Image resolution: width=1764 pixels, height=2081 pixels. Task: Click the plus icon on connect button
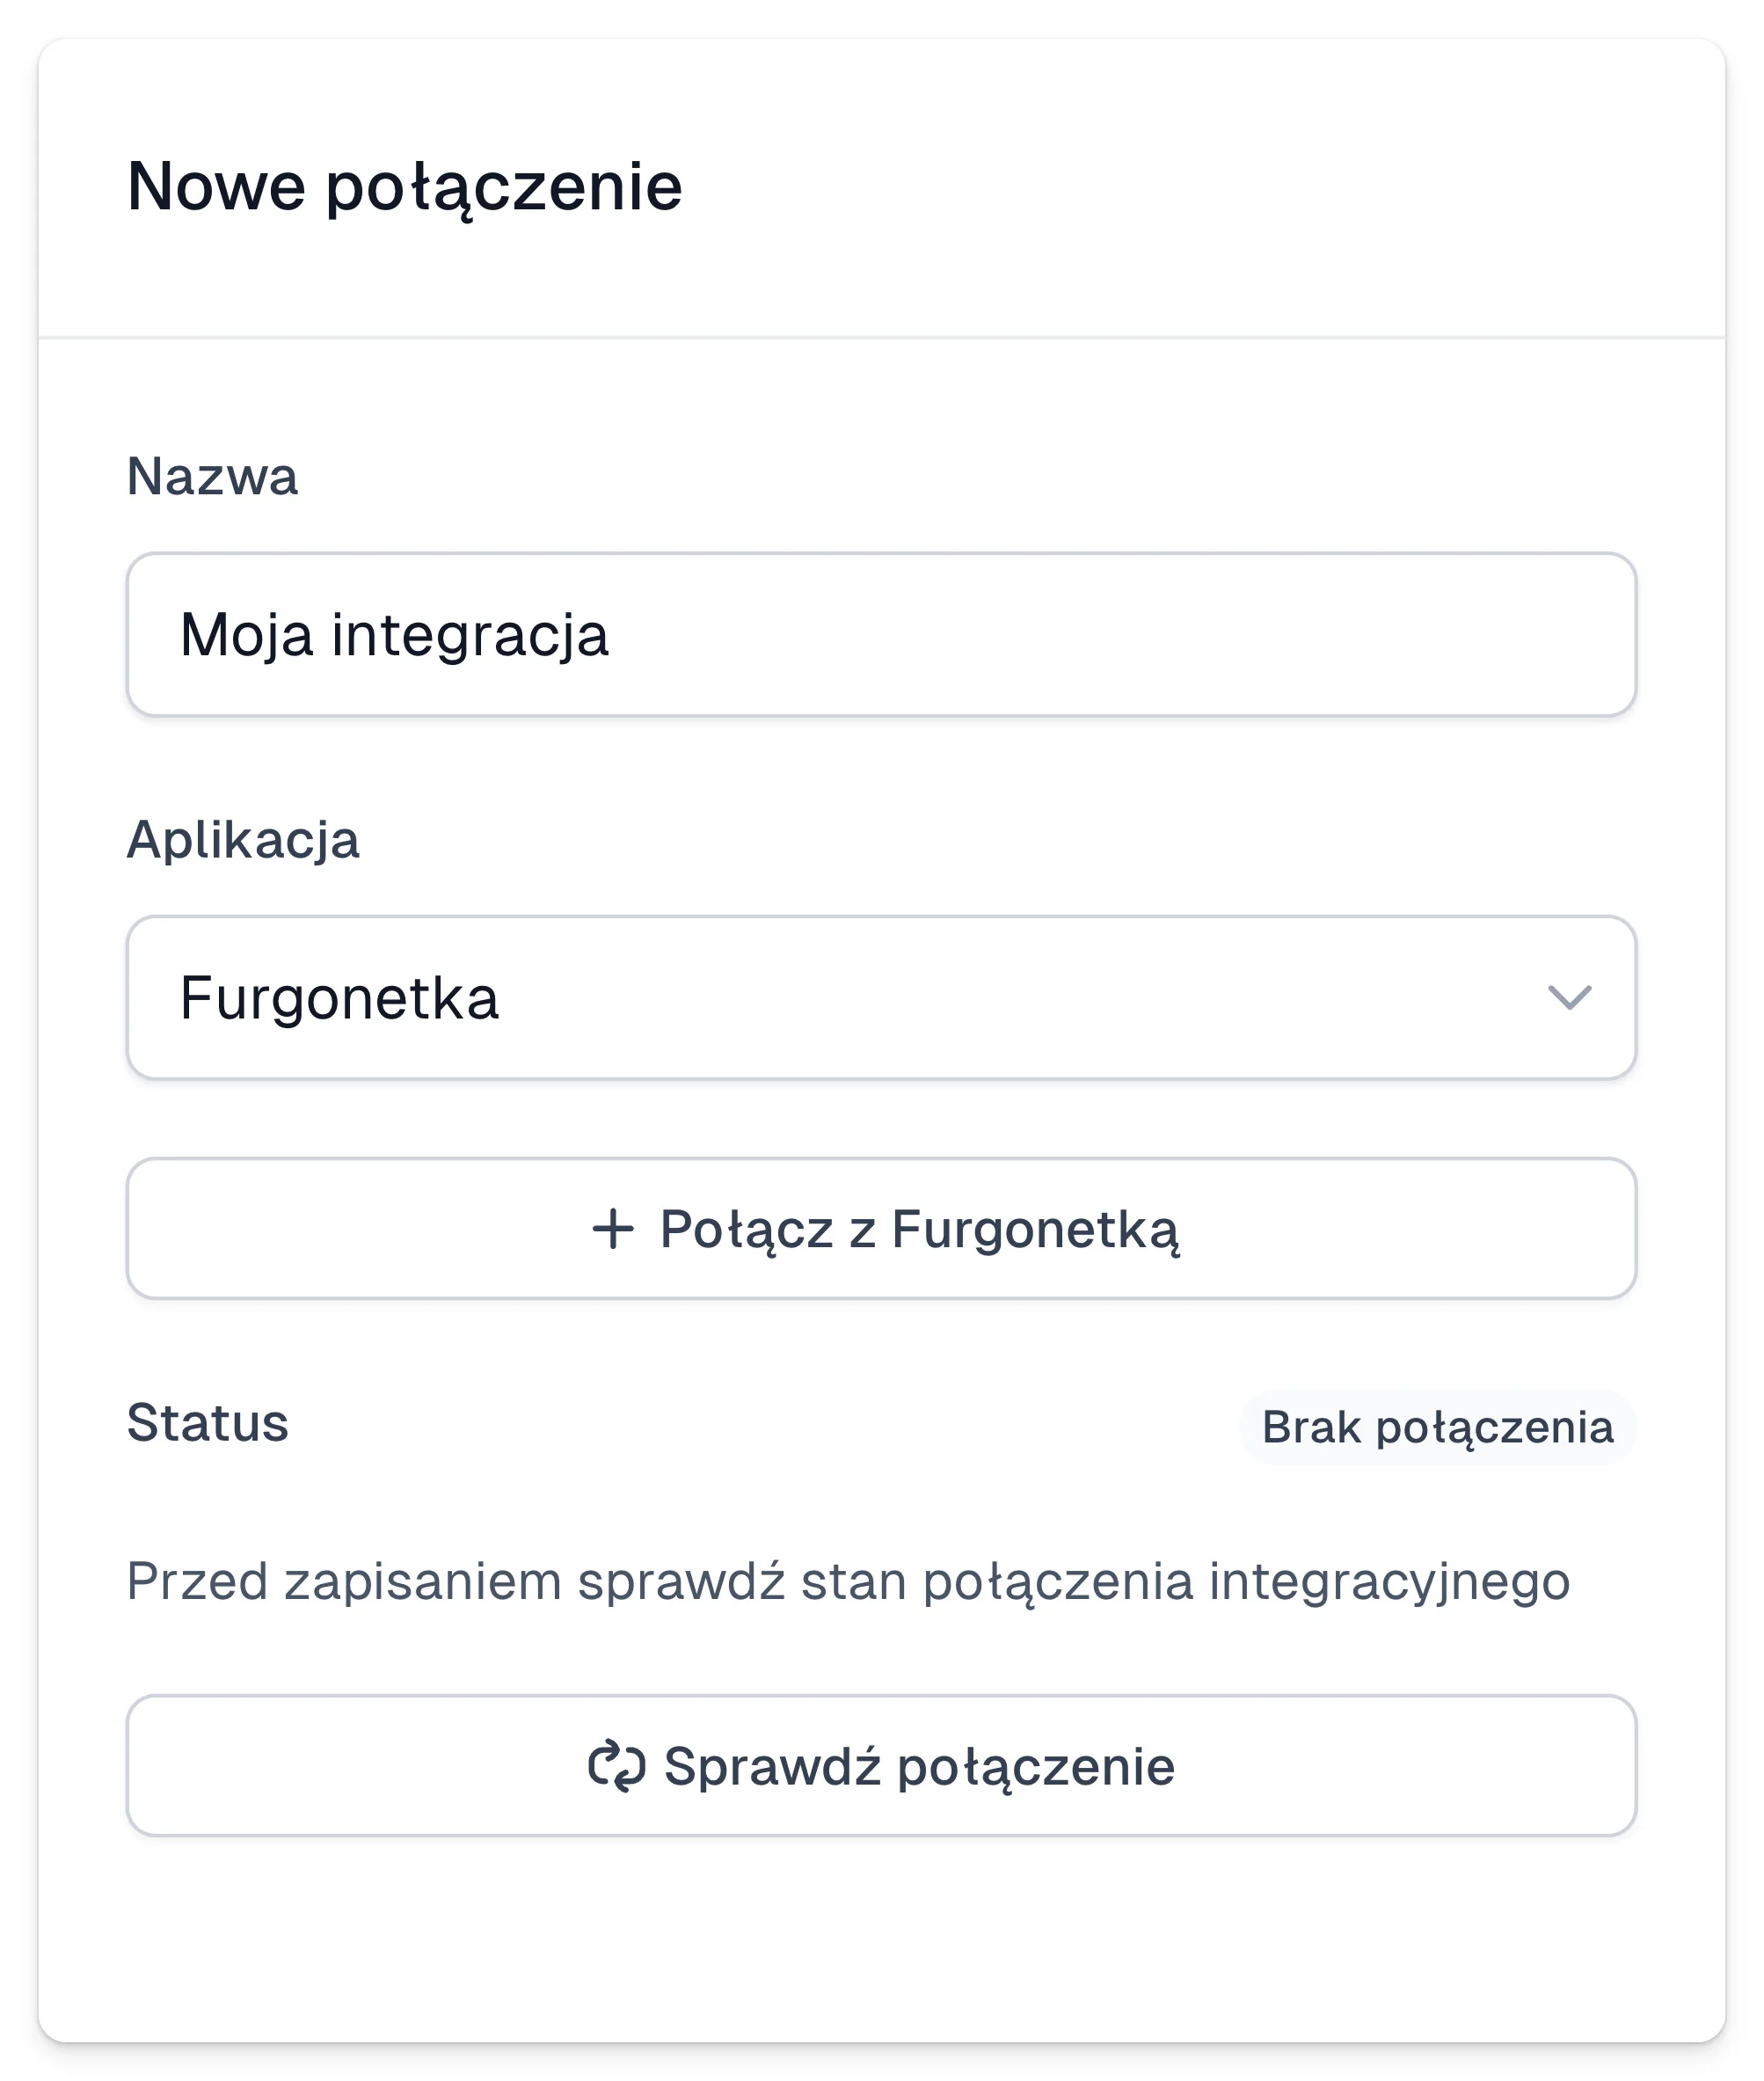(613, 1229)
